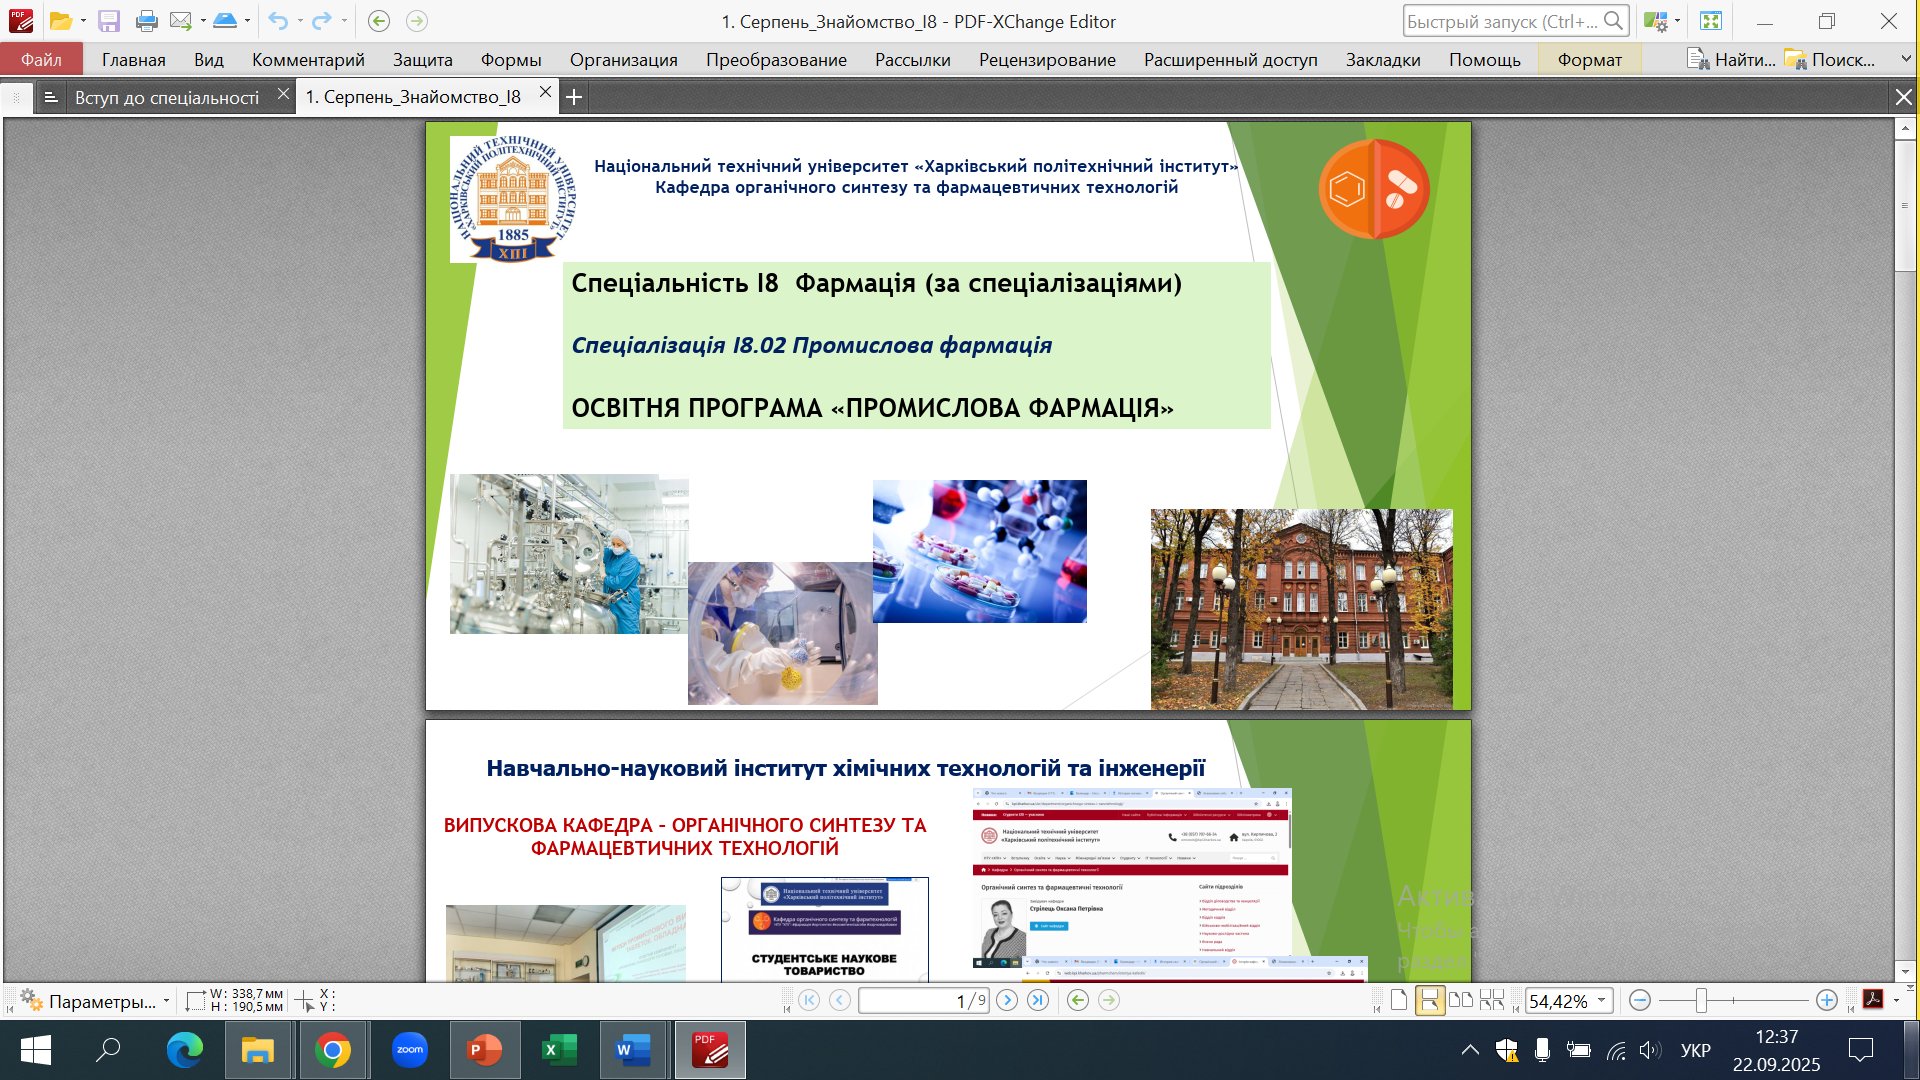Click the Print icon in quick toolbar
This screenshot has height=1080, width=1920.
[146, 21]
